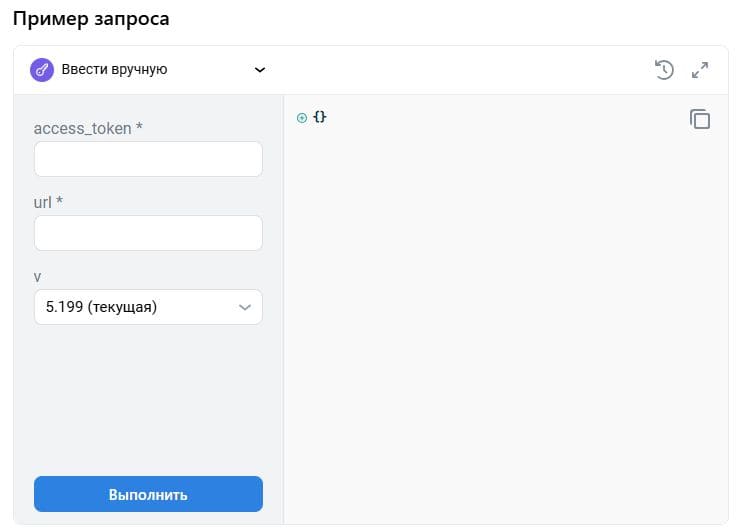Copy the JSON response to clipboard
The image size is (739, 532).
pos(700,119)
